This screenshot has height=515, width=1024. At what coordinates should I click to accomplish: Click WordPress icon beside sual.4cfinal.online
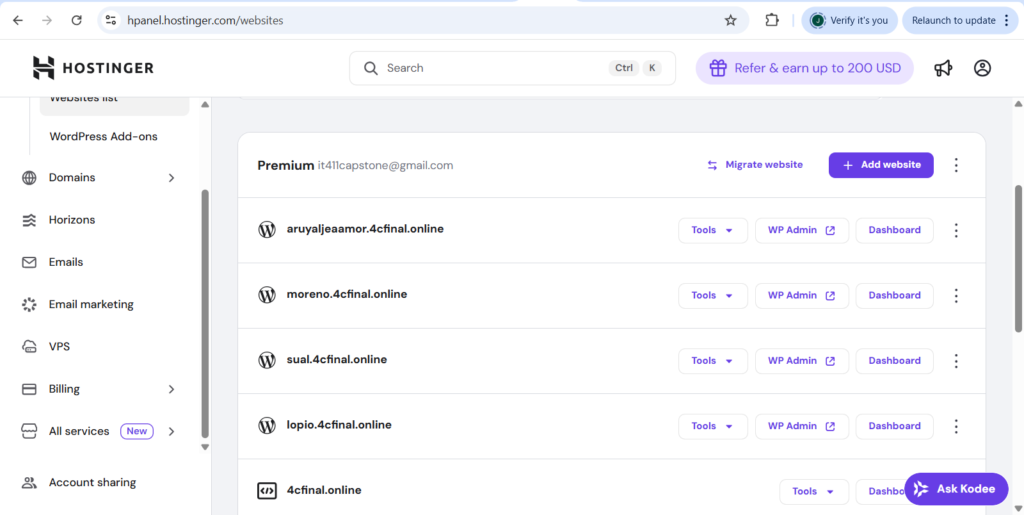click(267, 360)
